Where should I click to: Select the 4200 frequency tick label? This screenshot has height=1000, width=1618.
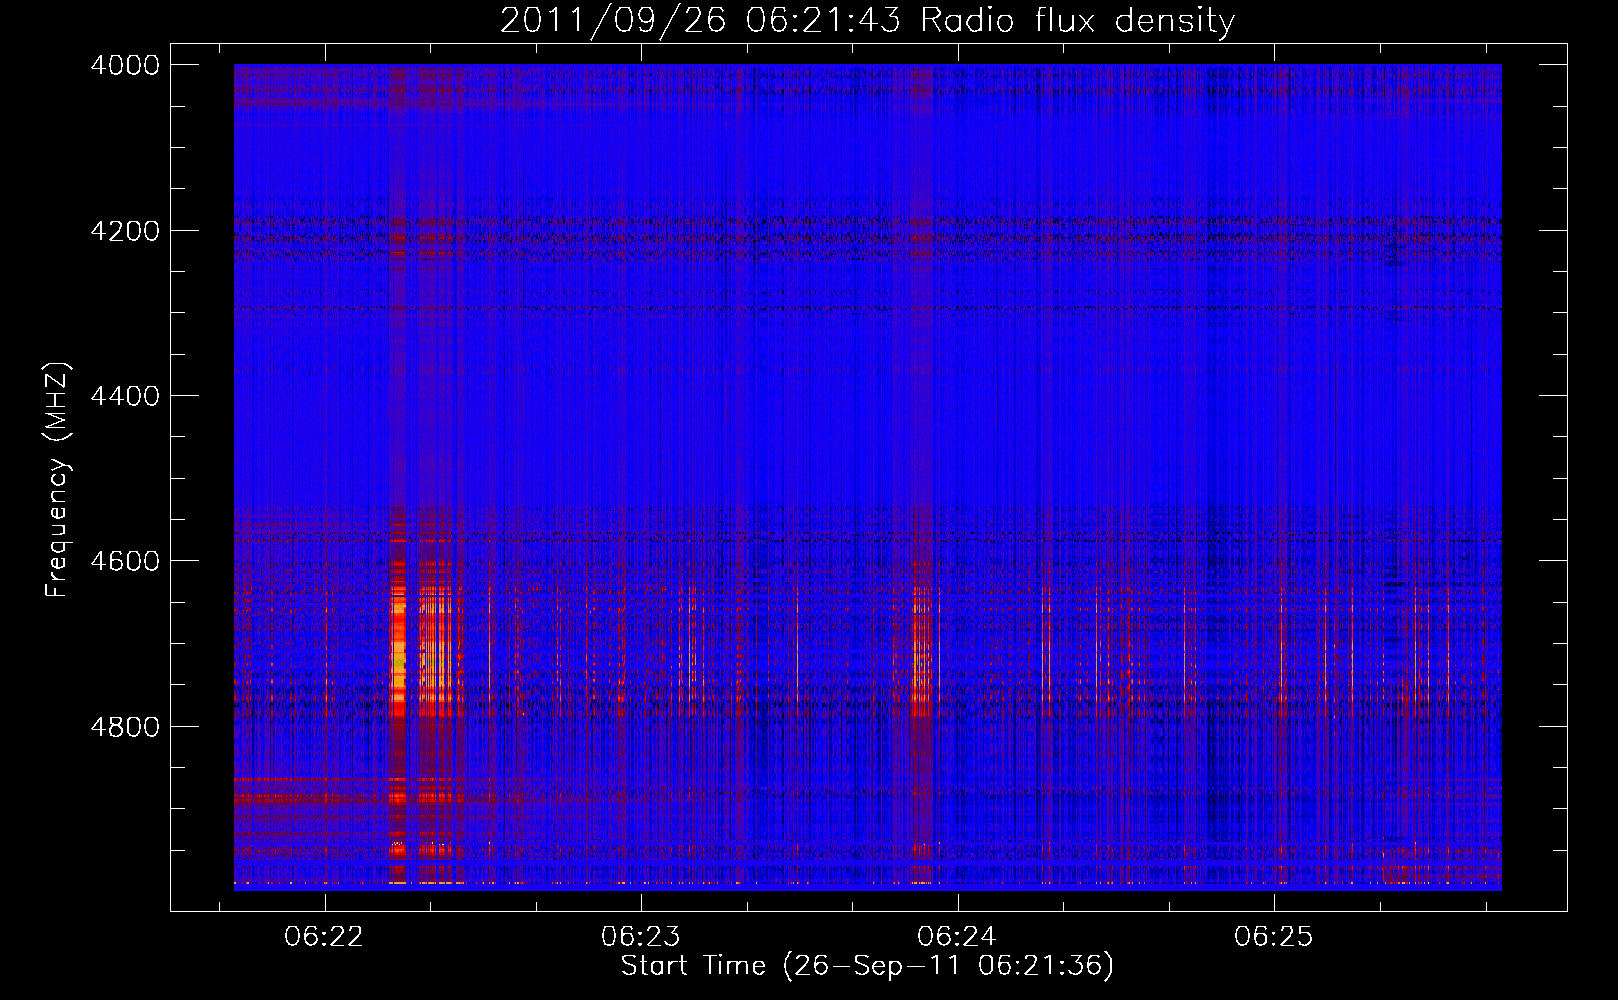coord(125,231)
